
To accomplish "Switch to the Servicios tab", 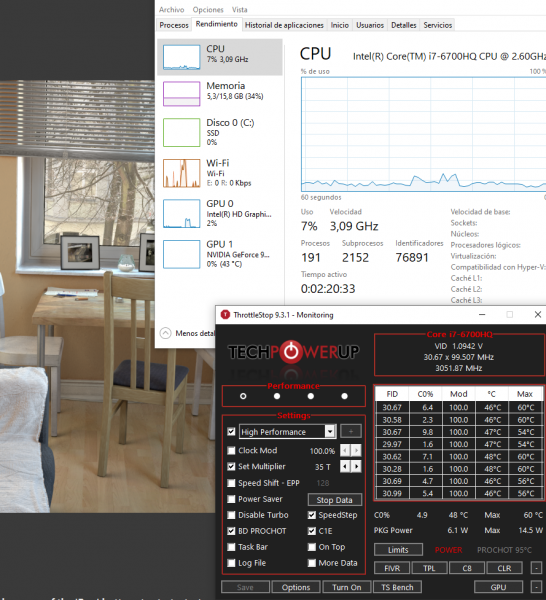I will click(x=437, y=25).
